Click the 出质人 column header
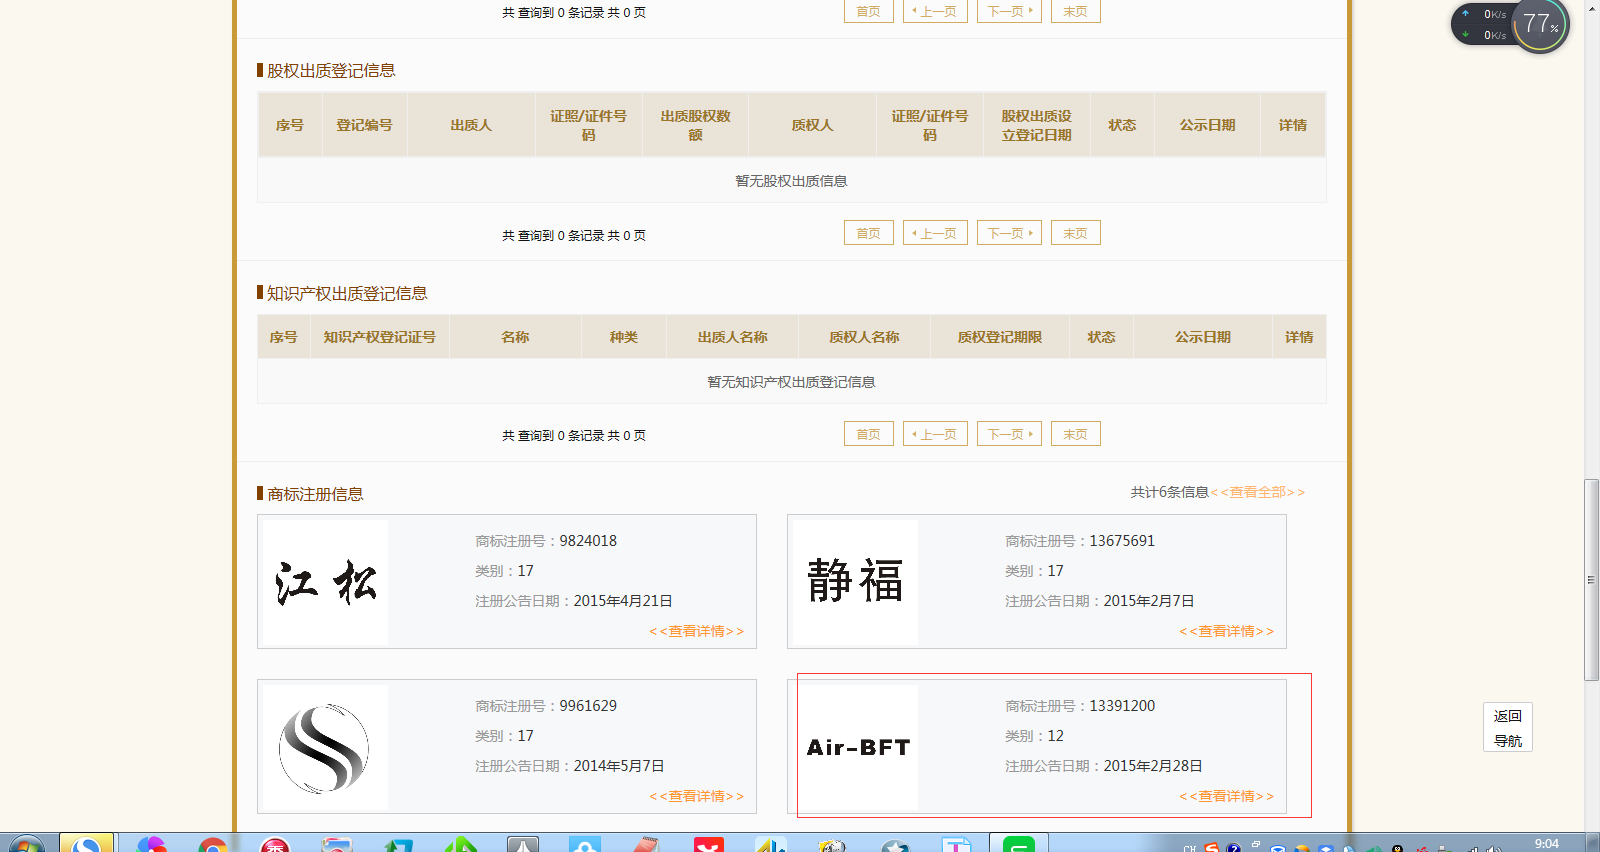The width and height of the screenshot is (1600, 852). pyautogui.click(x=471, y=125)
